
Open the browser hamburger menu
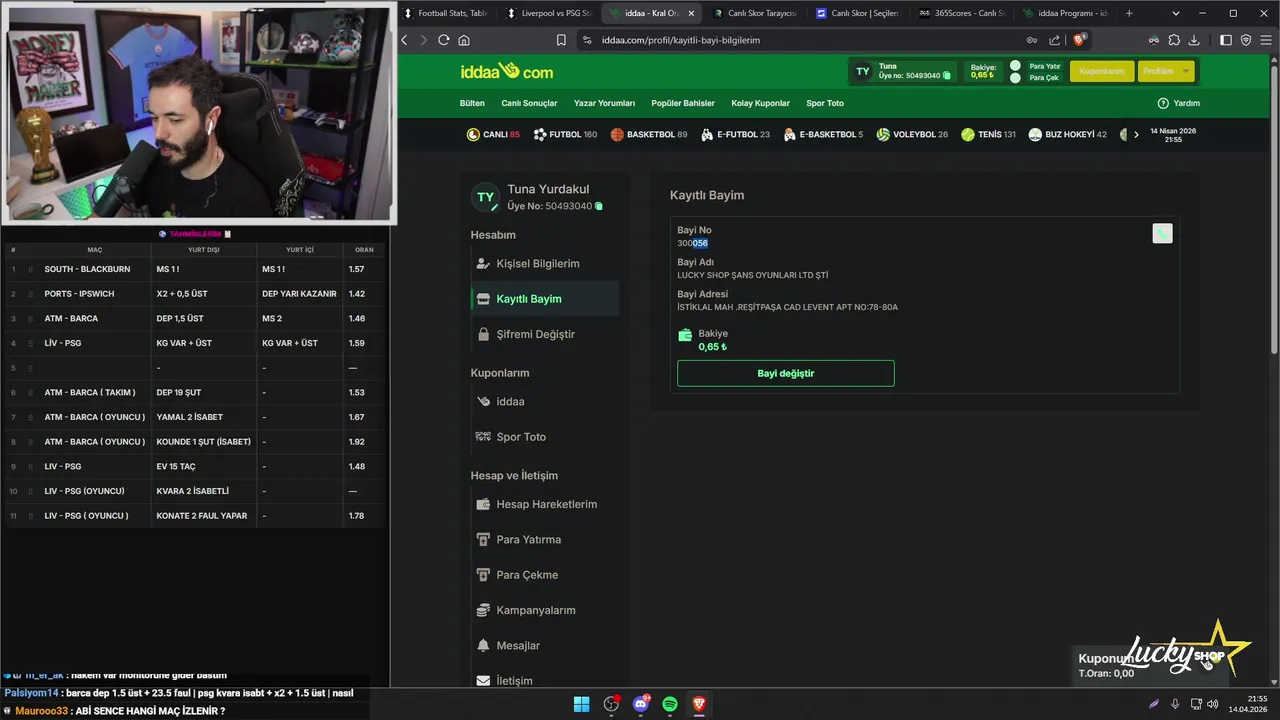click(x=1265, y=40)
